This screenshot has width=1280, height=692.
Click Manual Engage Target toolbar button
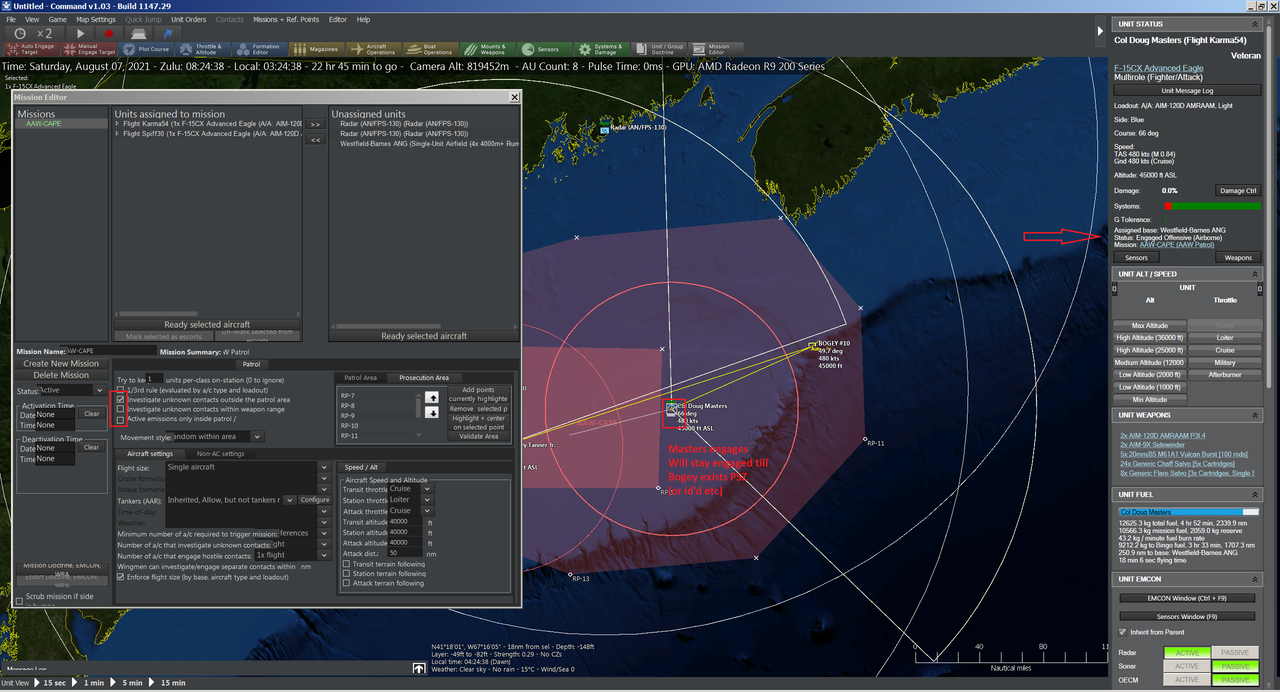tap(87, 49)
